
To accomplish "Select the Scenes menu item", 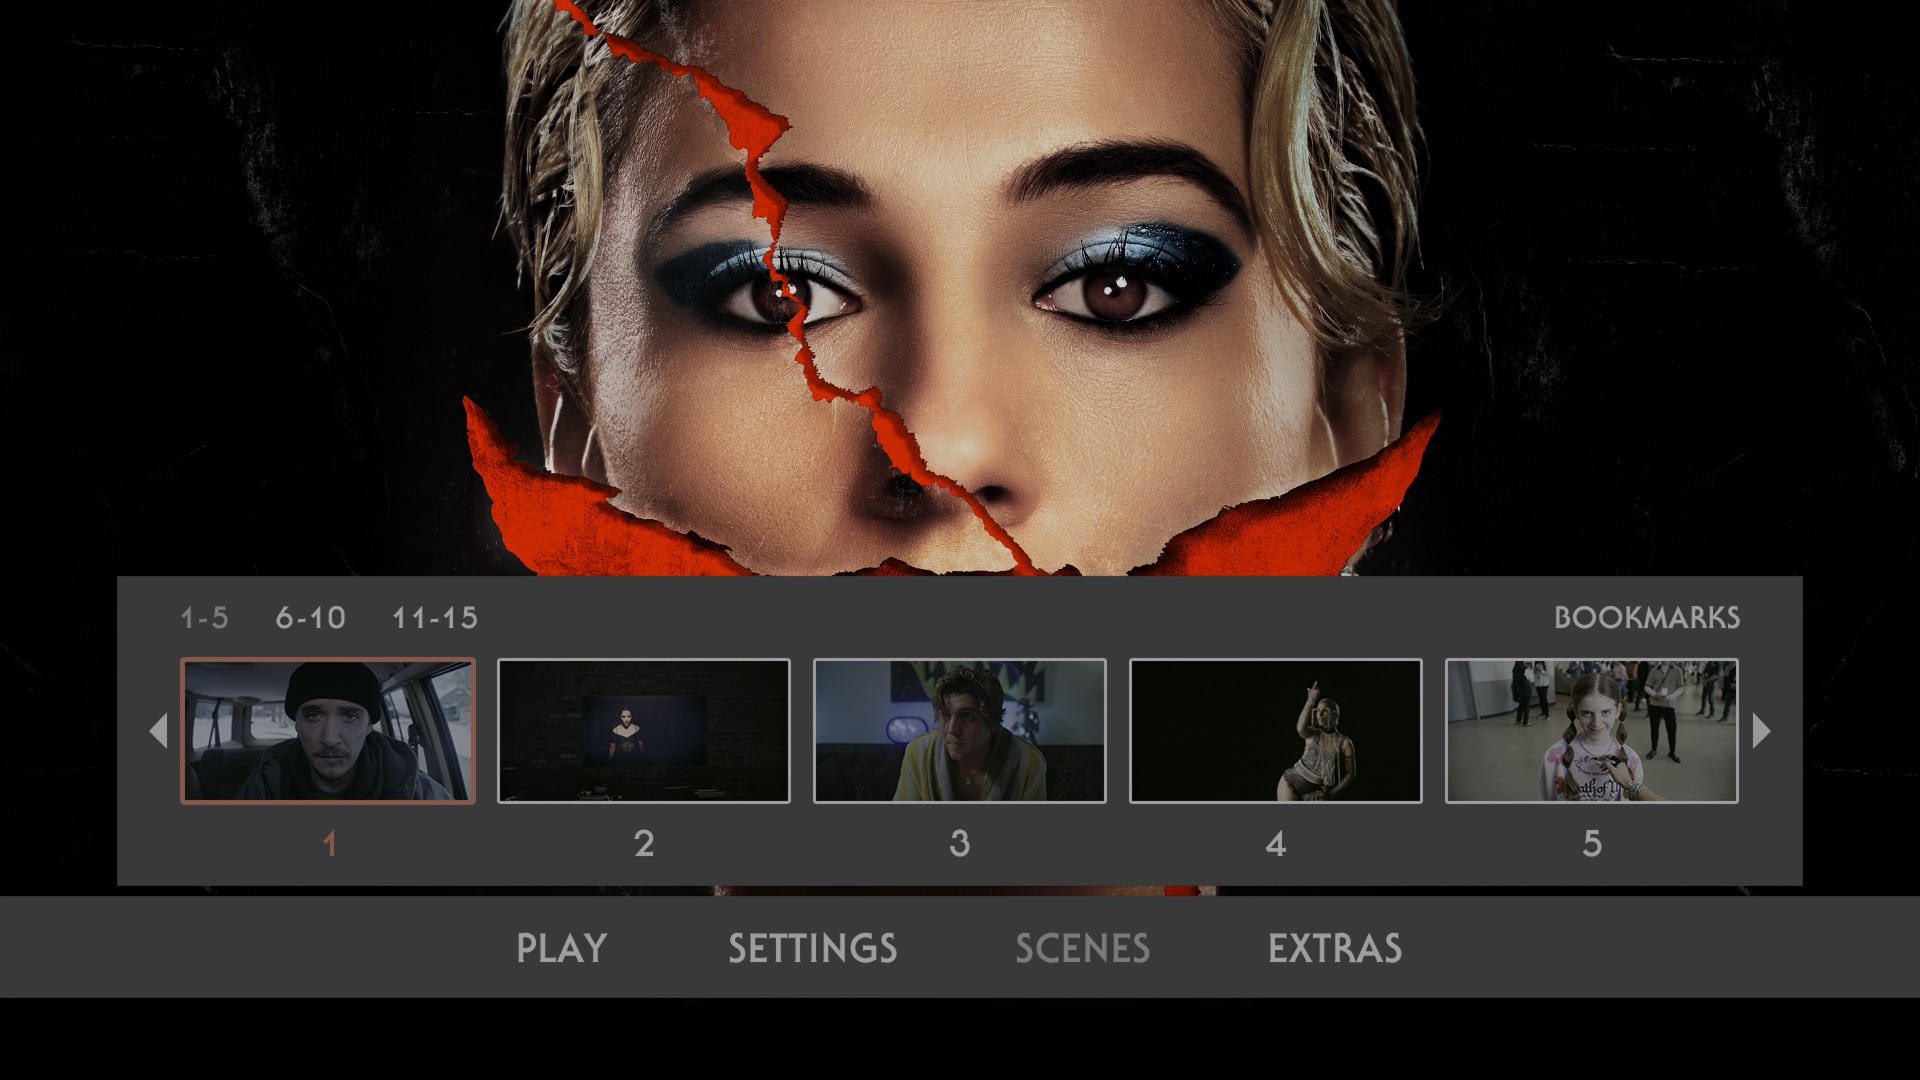I will (x=1082, y=948).
